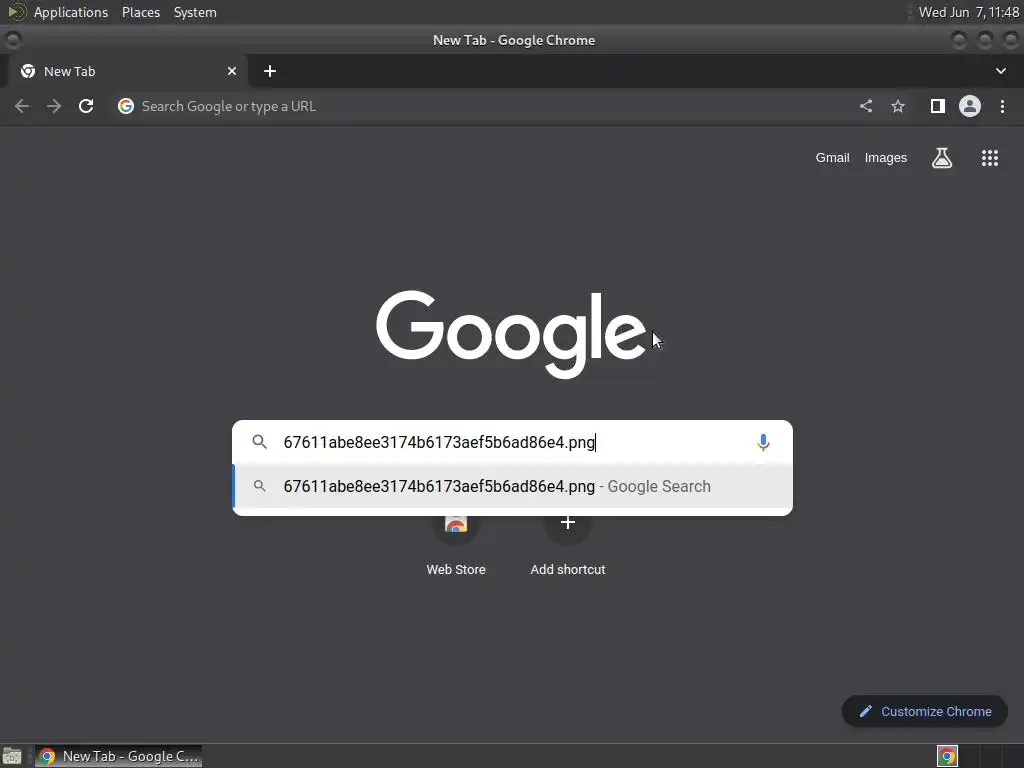
Task: Click the Add shortcut label
Action: pos(568,569)
